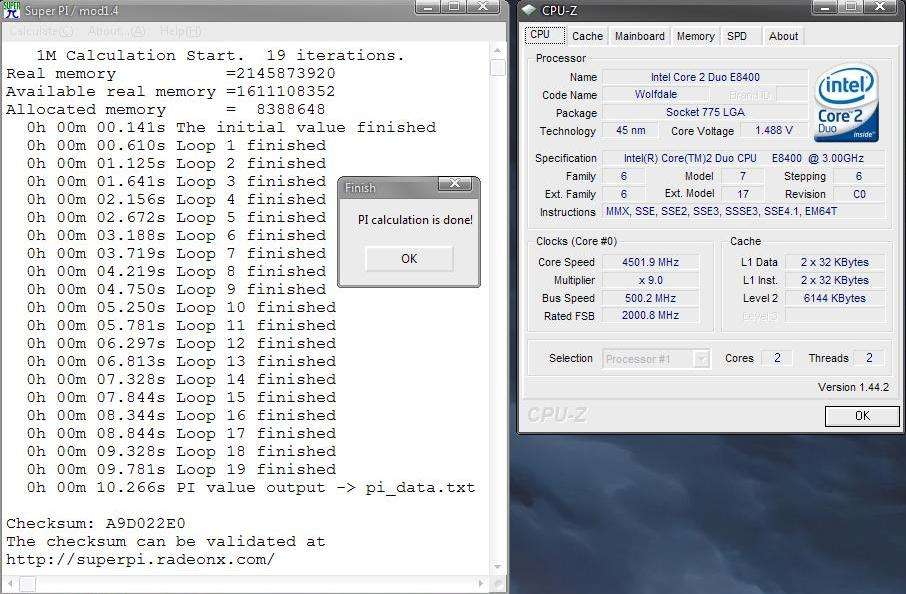Go to CPU-Z About tab

[x=783, y=36]
